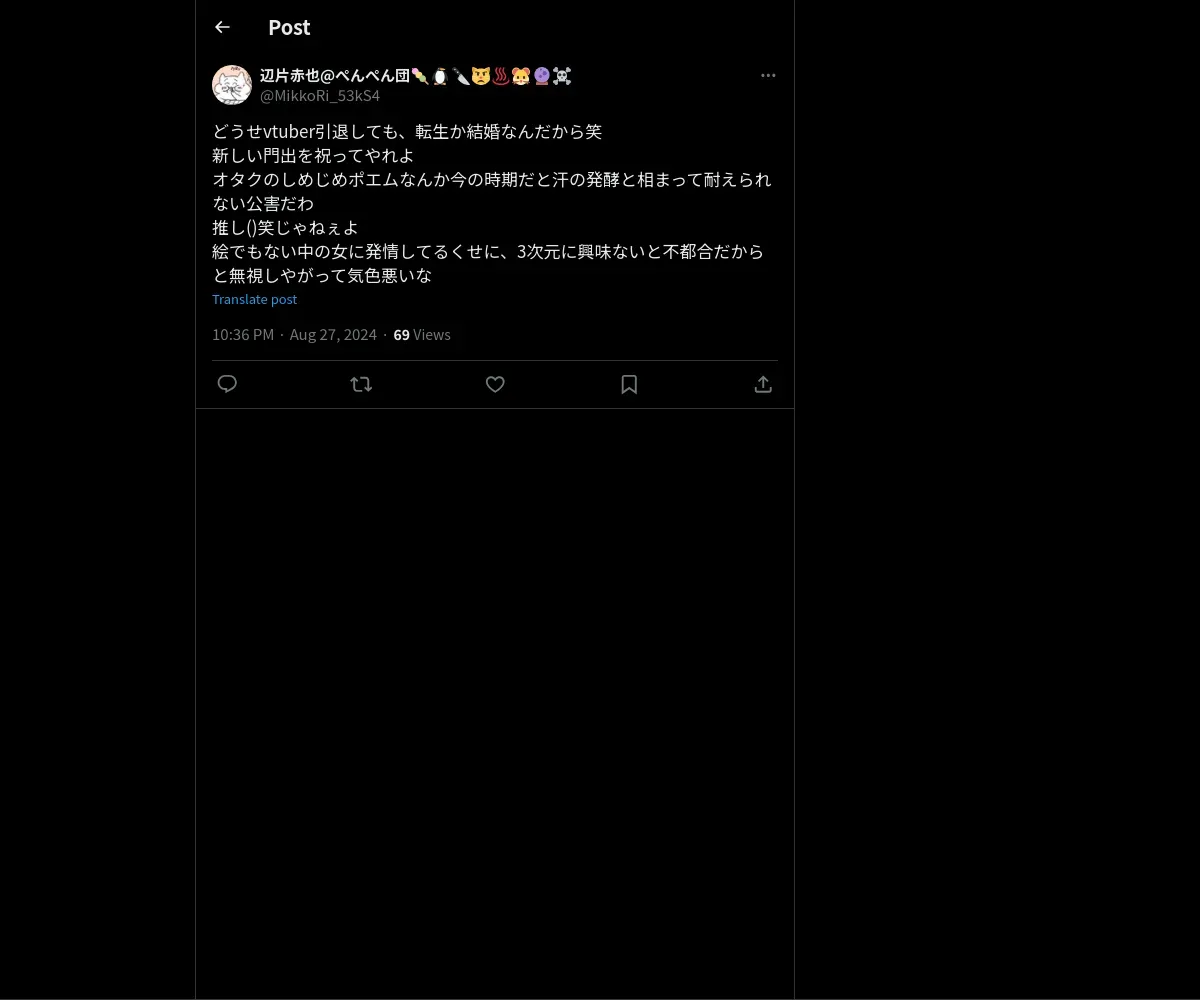The width and height of the screenshot is (1200, 1000).
Task: Share the post via upload arrow icon
Action: [x=763, y=384]
